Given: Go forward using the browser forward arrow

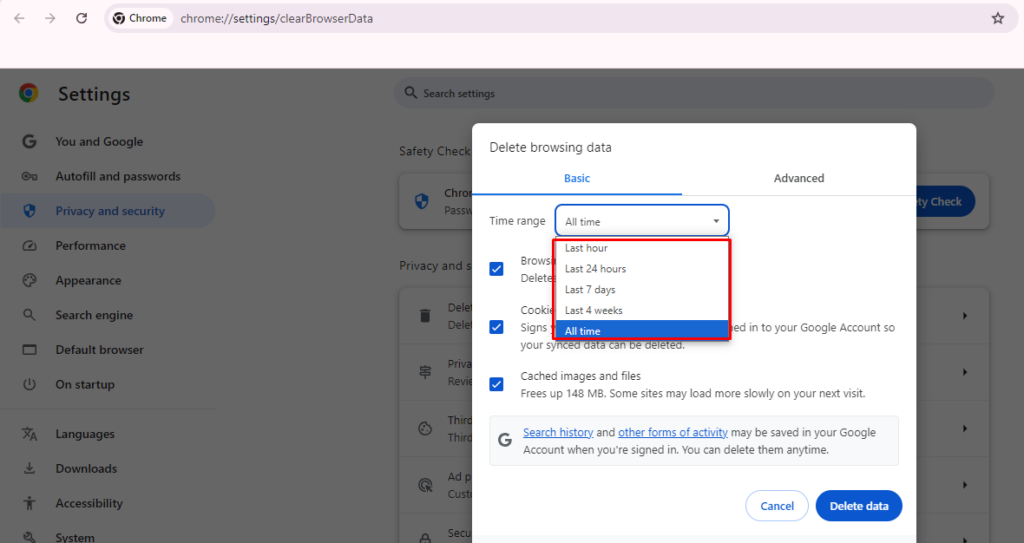Looking at the screenshot, I should pos(50,18).
